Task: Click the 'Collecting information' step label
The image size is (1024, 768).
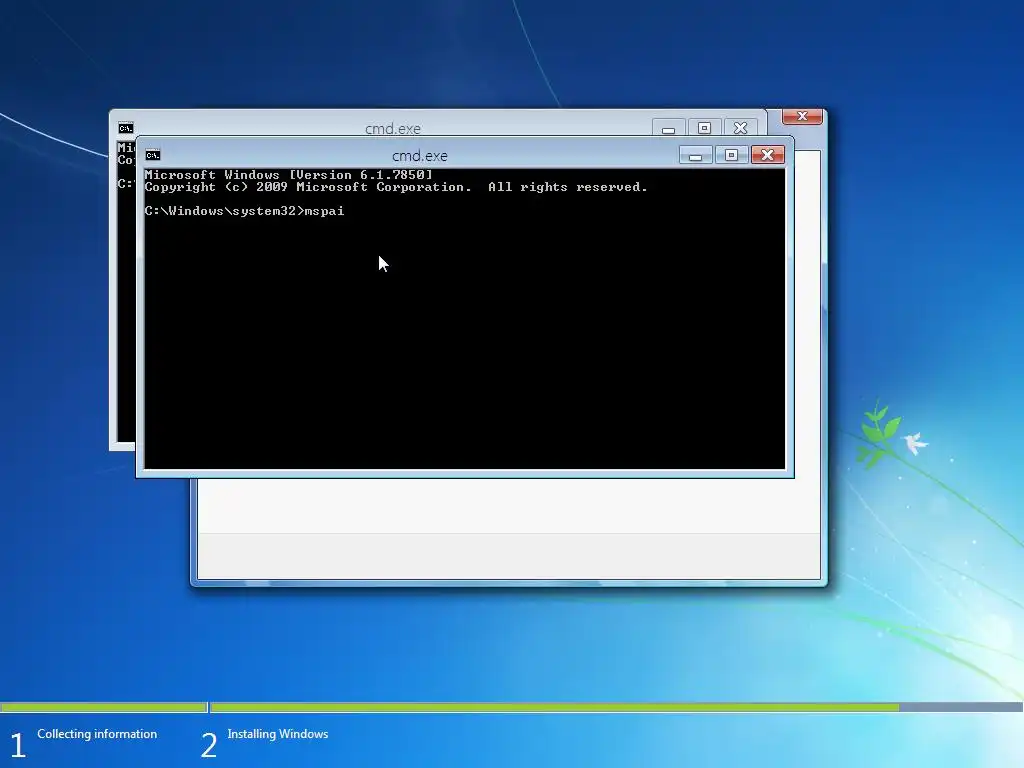Action: tap(97, 734)
